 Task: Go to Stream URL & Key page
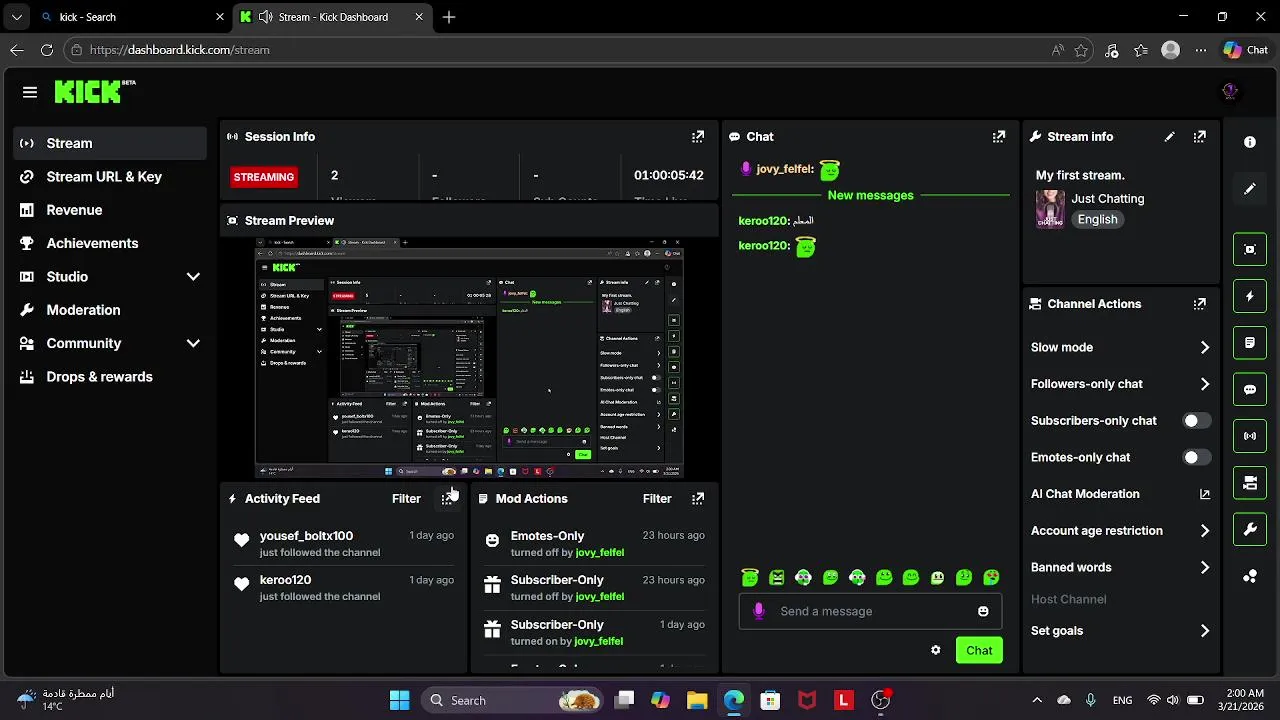coord(110,177)
